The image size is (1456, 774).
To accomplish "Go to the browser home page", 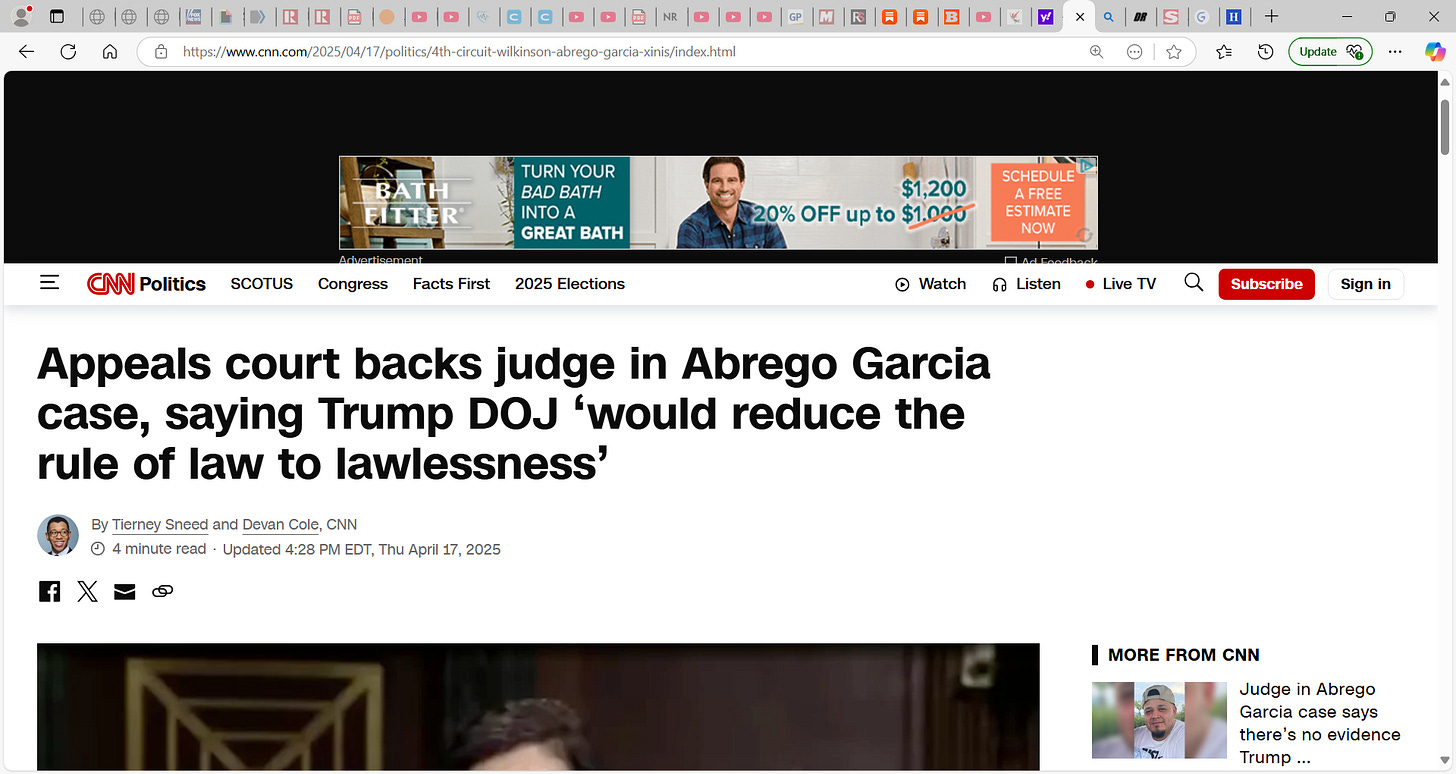I will click(x=110, y=52).
